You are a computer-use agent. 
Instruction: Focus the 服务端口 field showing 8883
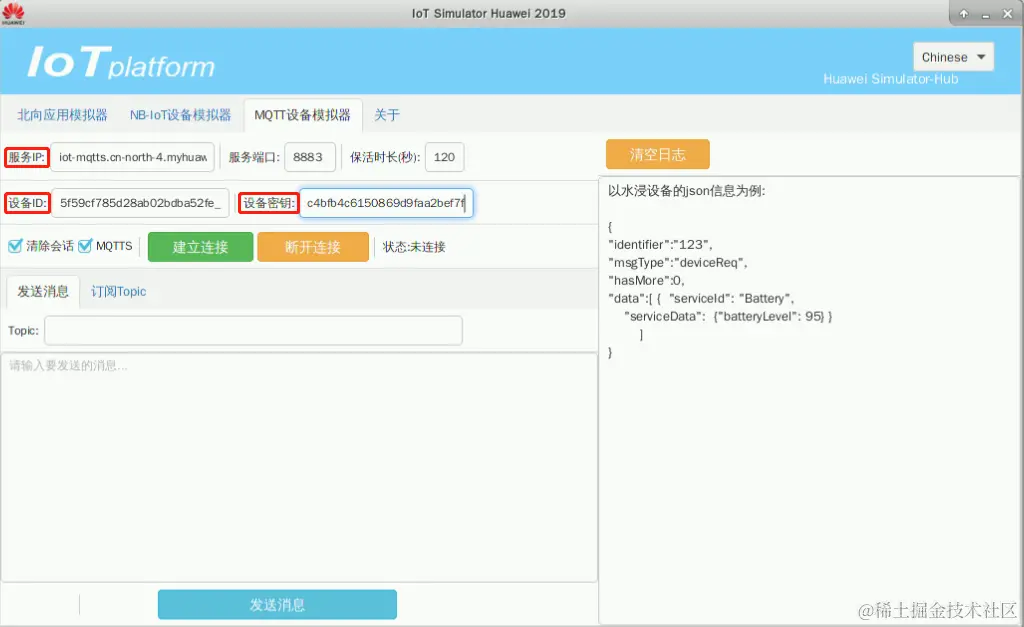pos(310,157)
